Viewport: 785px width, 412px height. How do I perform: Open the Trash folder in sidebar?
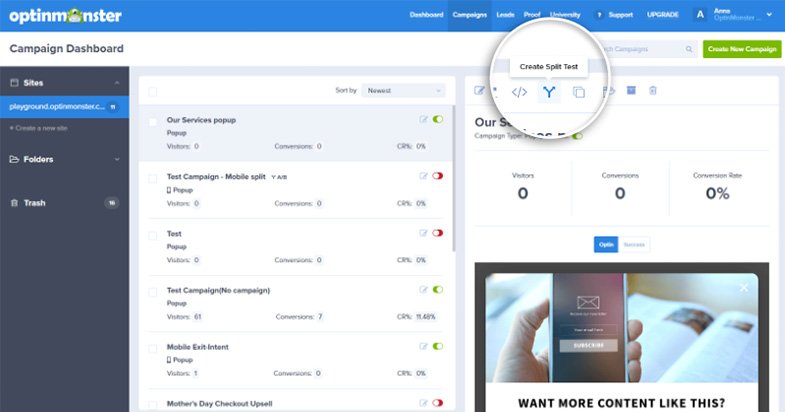[36, 203]
